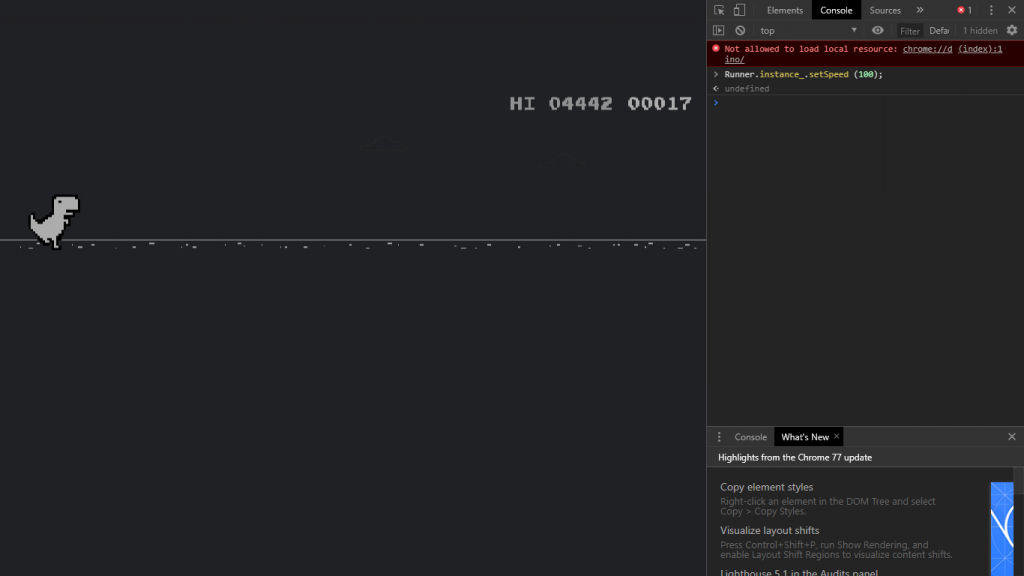Activate the inspect element picker icon

pos(719,10)
